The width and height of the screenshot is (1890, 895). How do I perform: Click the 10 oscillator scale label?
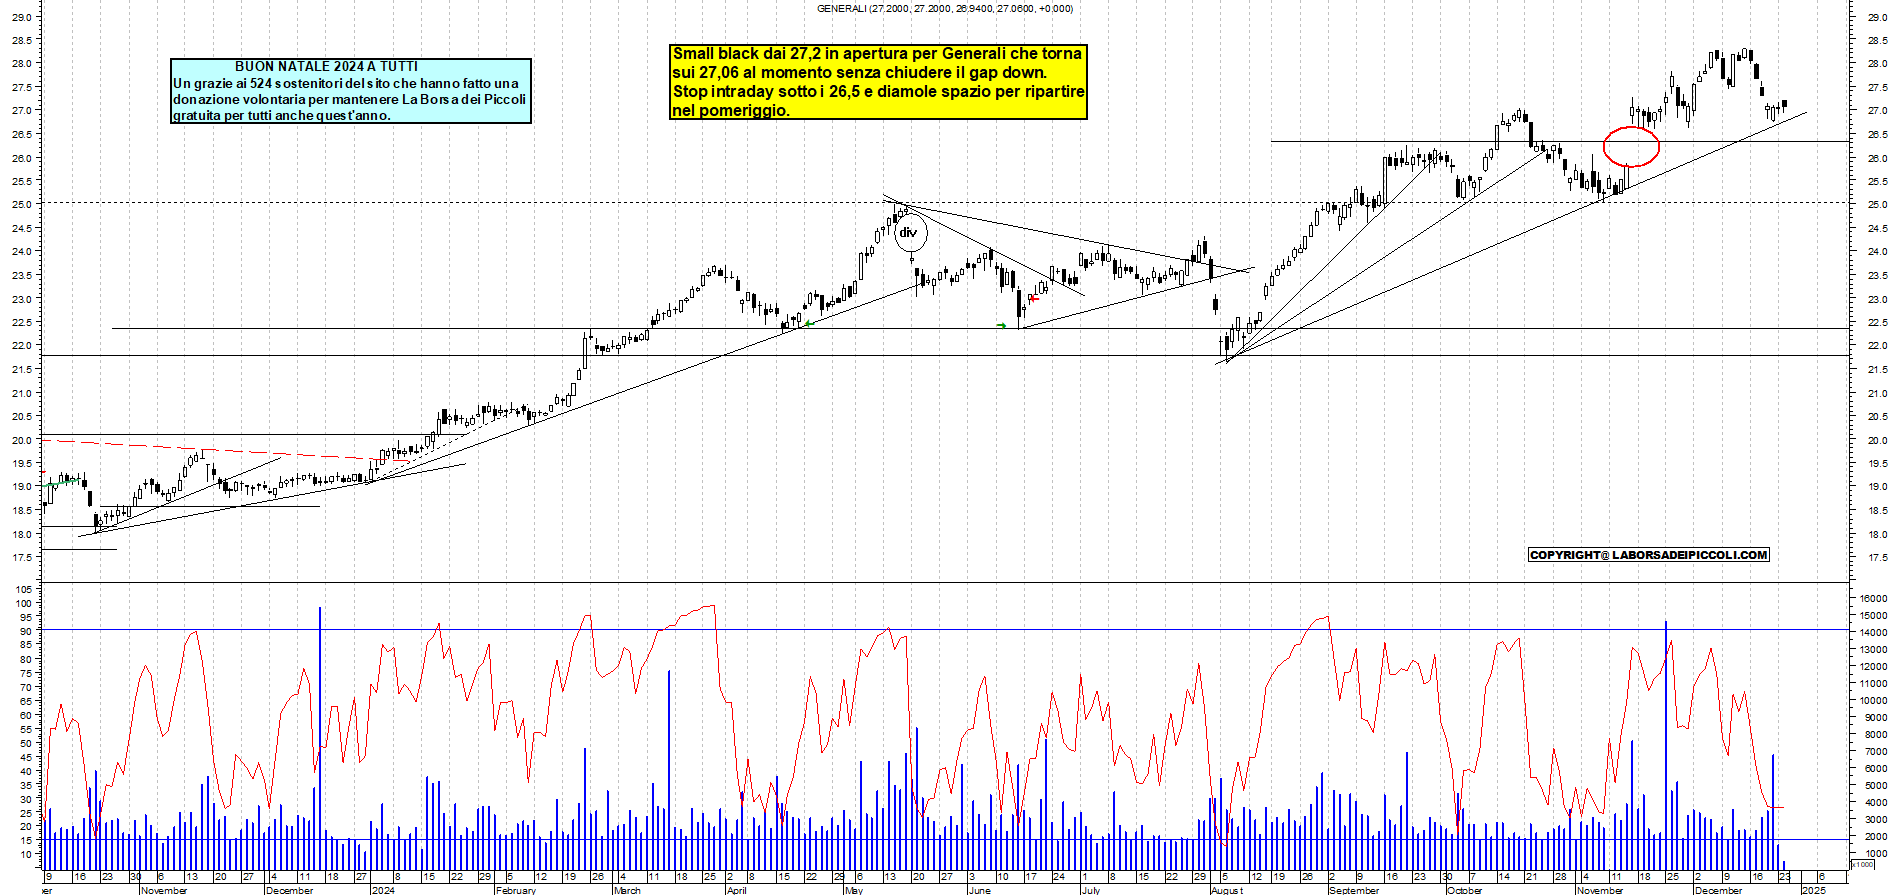(x=26, y=855)
